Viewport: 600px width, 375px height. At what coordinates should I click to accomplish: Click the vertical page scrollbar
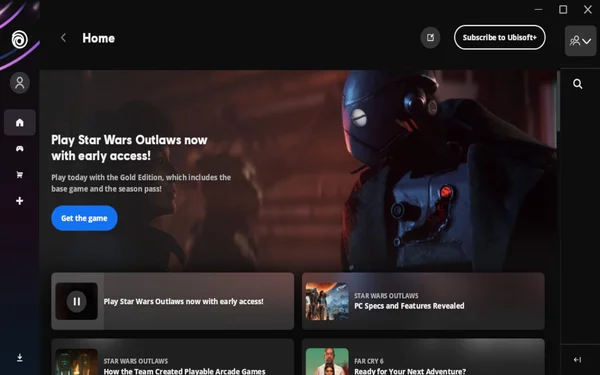point(558,101)
